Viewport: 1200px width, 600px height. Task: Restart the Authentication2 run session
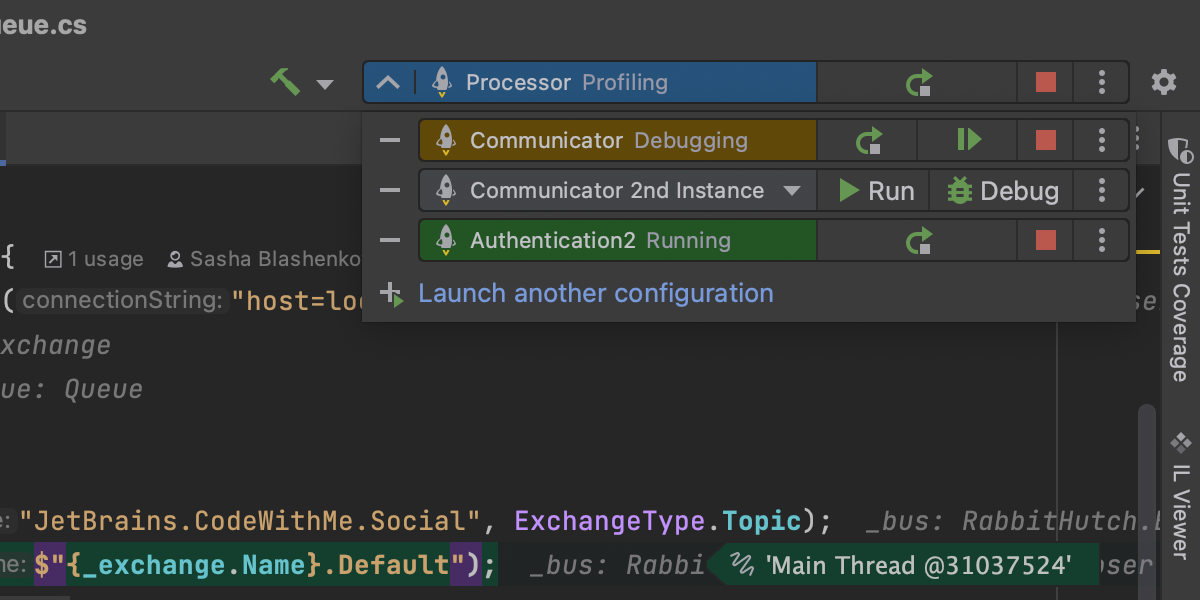point(919,240)
